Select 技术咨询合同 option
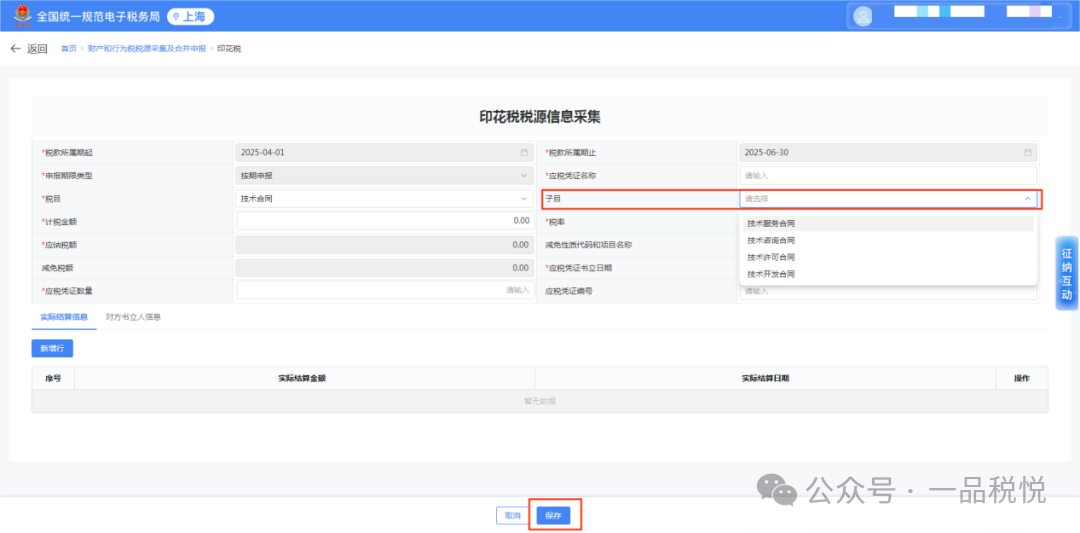1080x533 pixels. (771, 240)
